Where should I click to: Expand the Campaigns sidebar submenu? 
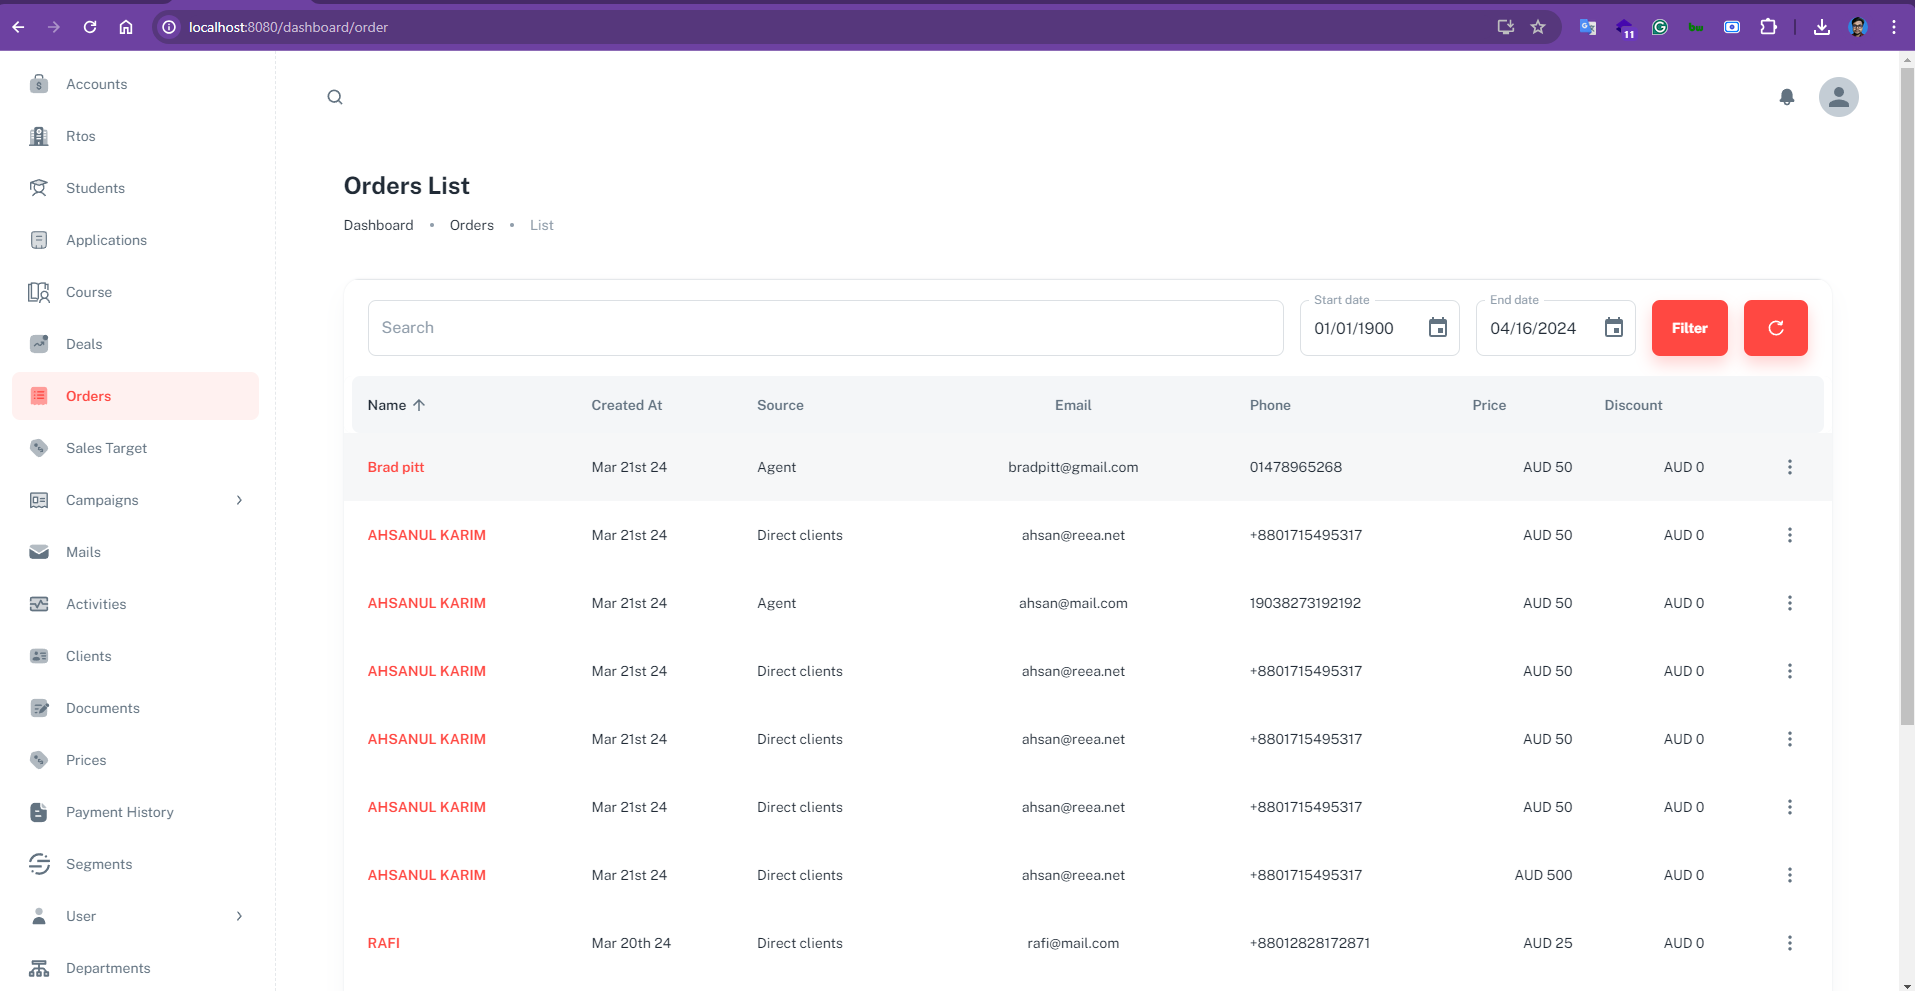coord(239,500)
